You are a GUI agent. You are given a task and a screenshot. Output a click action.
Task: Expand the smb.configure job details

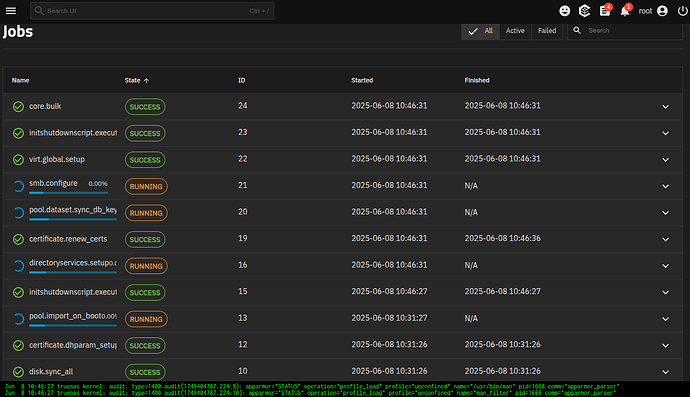(665, 186)
